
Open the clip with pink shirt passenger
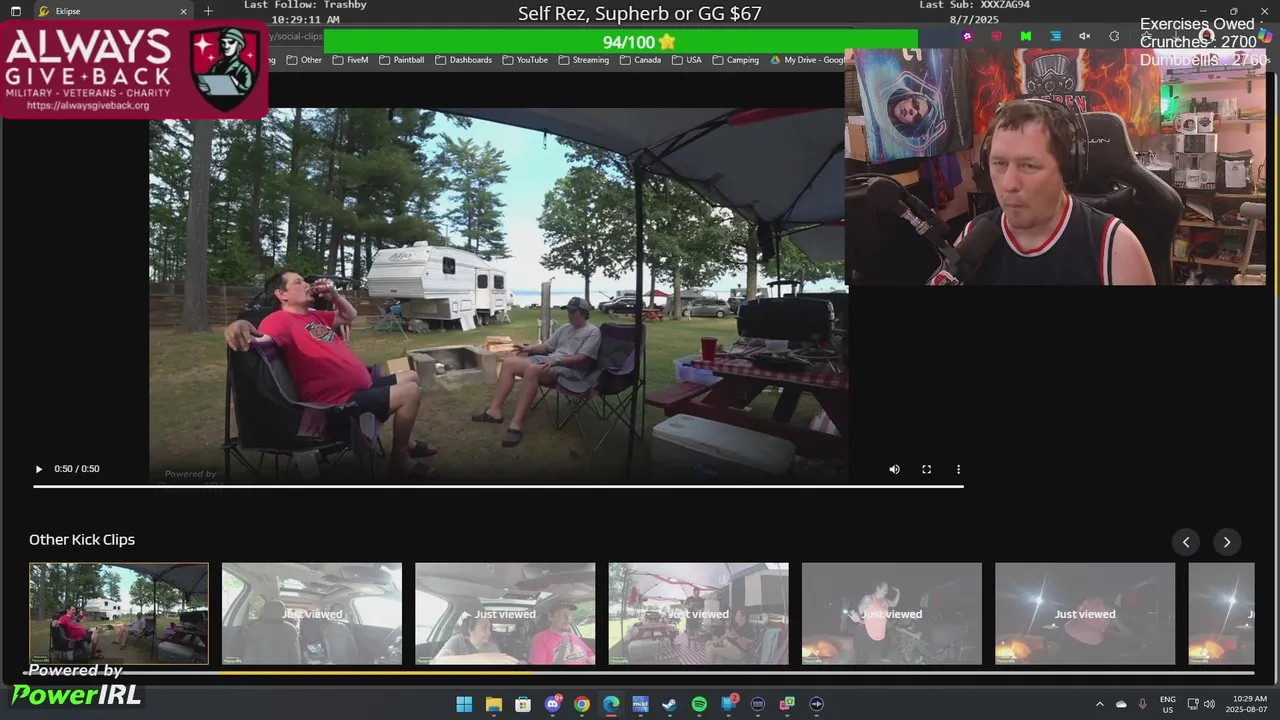point(505,613)
